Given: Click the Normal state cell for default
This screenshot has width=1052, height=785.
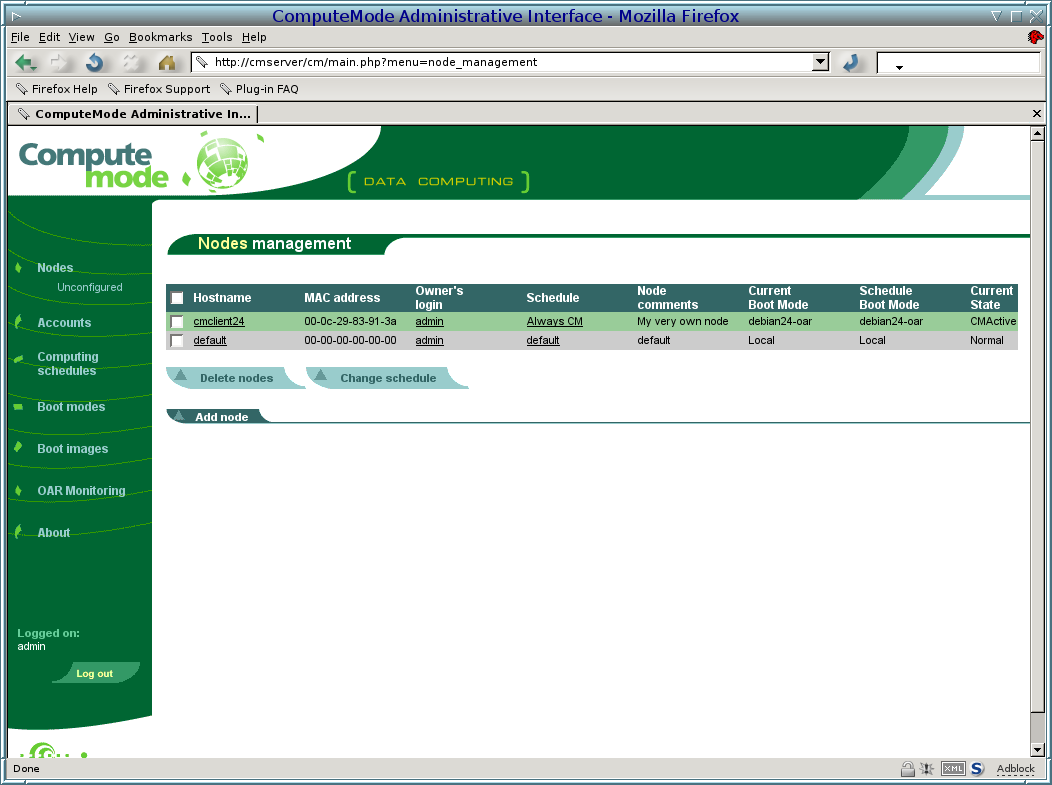Looking at the screenshot, I should (x=986, y=340).
